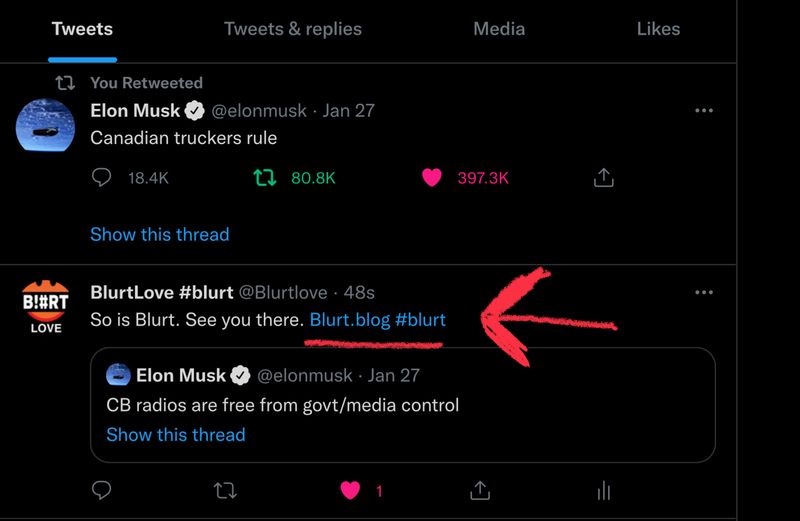Click the #blurt hashtag in tweet text
The height and width of the screenshot is (521, 800).
421,320
